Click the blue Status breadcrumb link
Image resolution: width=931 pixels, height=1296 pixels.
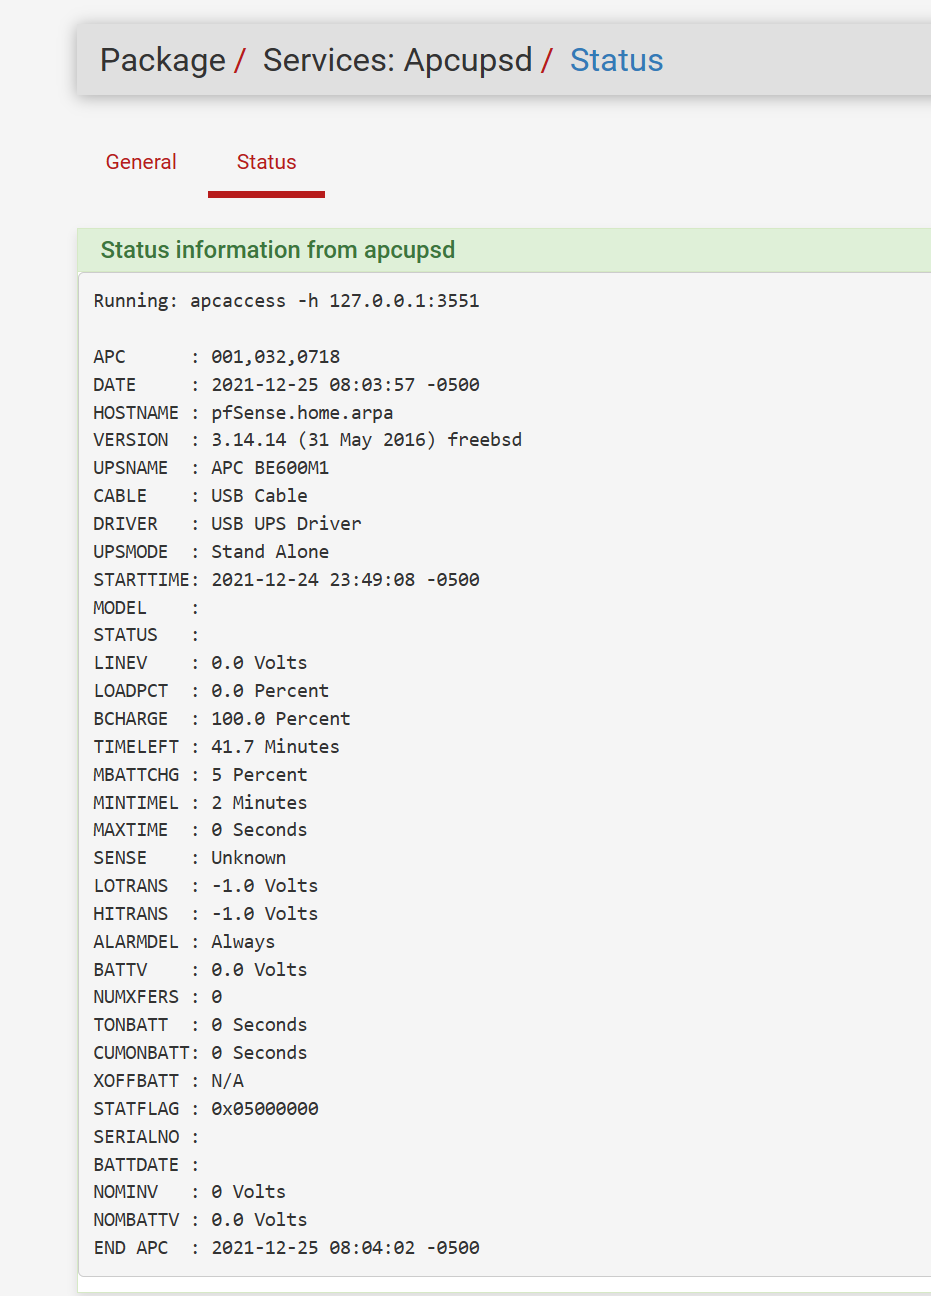(x=617, y=60)
